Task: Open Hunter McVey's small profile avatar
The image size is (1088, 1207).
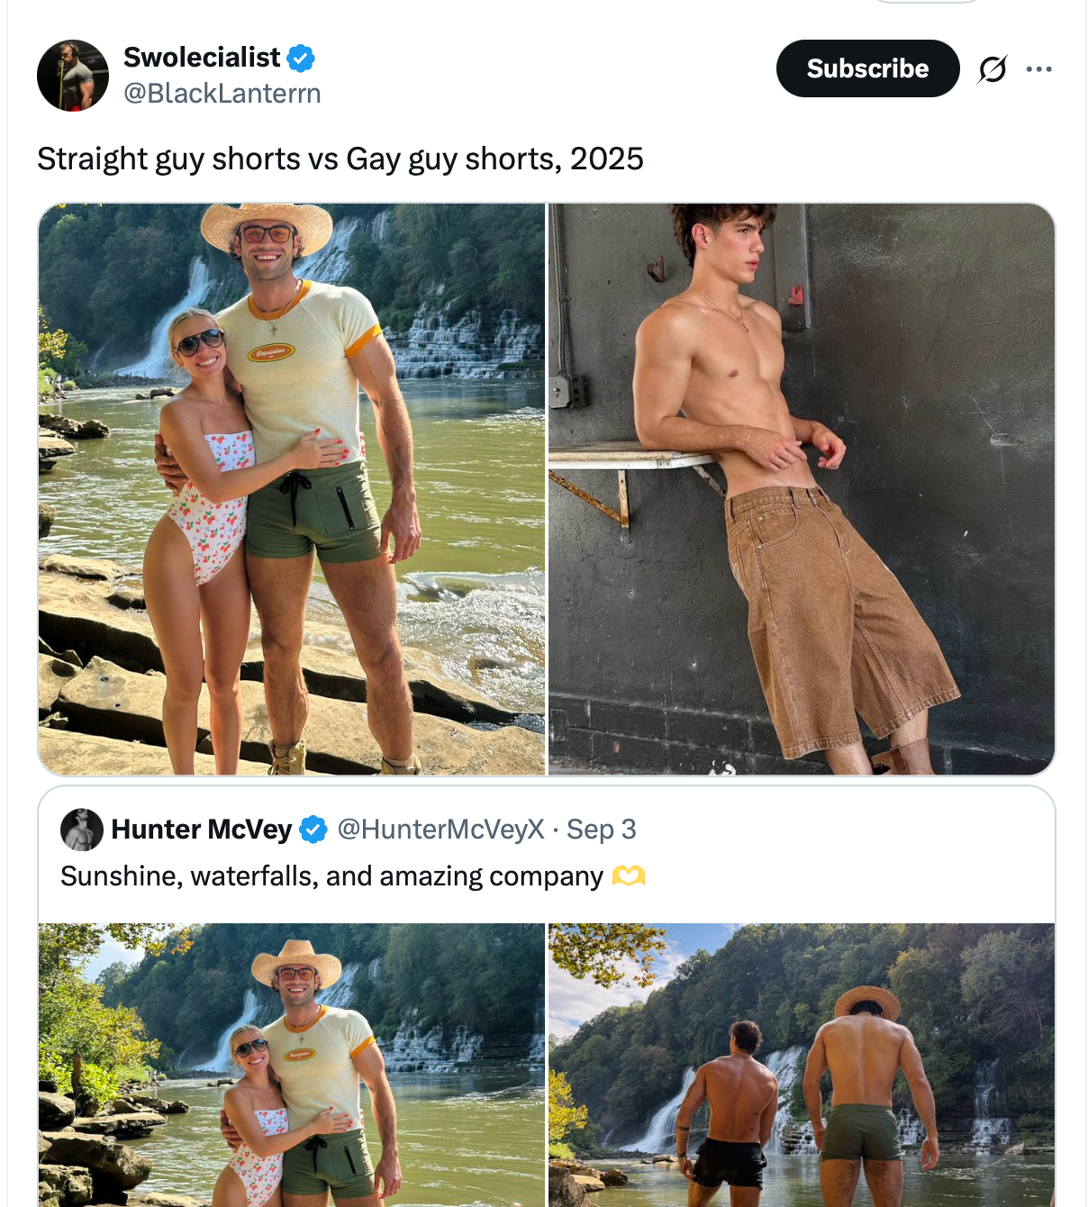Action: [82, 830]
